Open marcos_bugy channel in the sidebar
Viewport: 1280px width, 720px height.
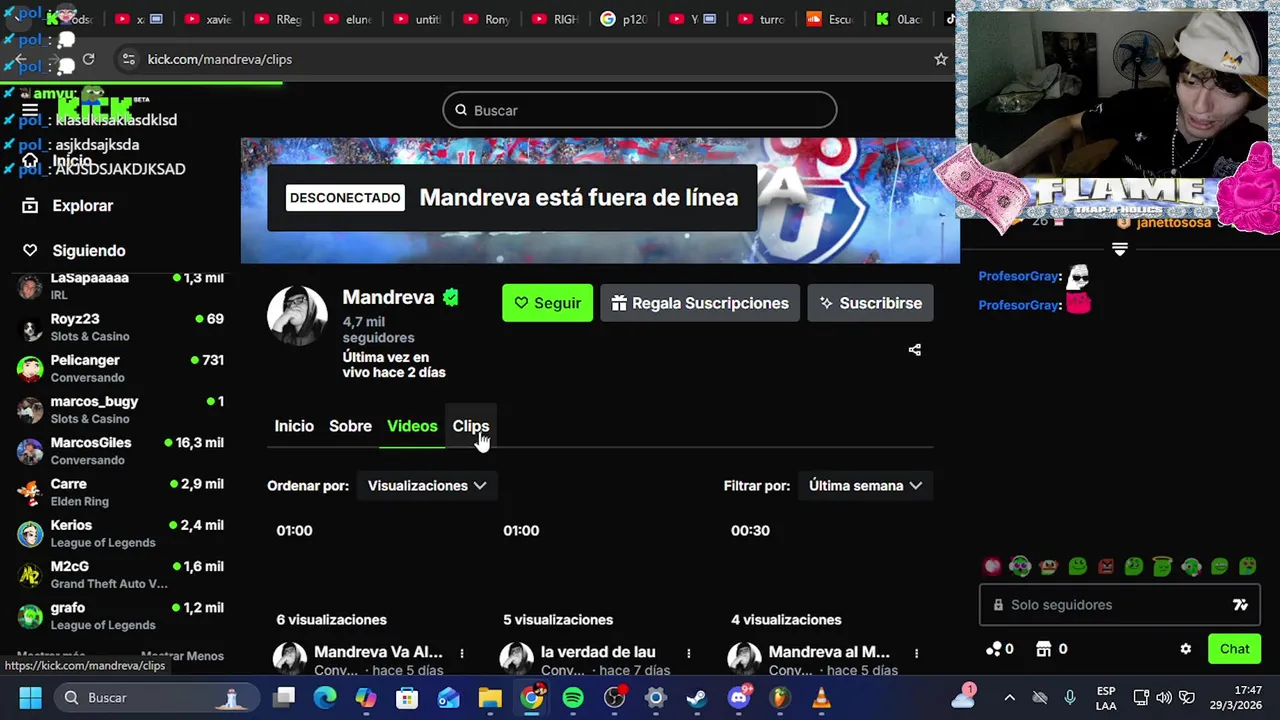point(120,409)
